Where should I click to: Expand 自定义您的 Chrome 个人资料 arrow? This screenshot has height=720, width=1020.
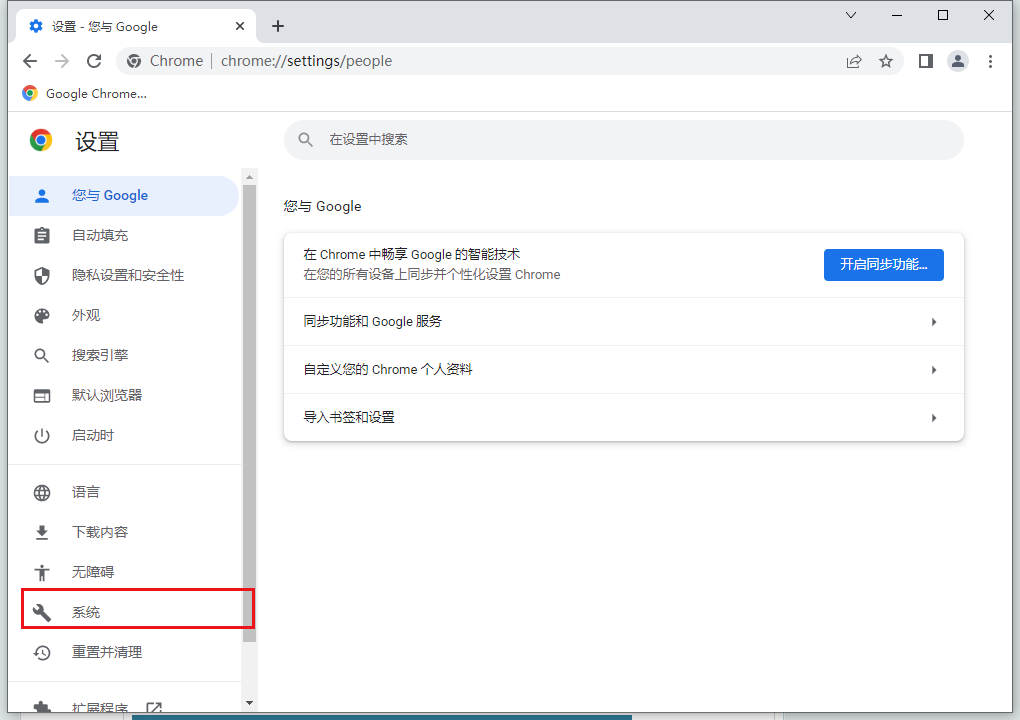933,370
